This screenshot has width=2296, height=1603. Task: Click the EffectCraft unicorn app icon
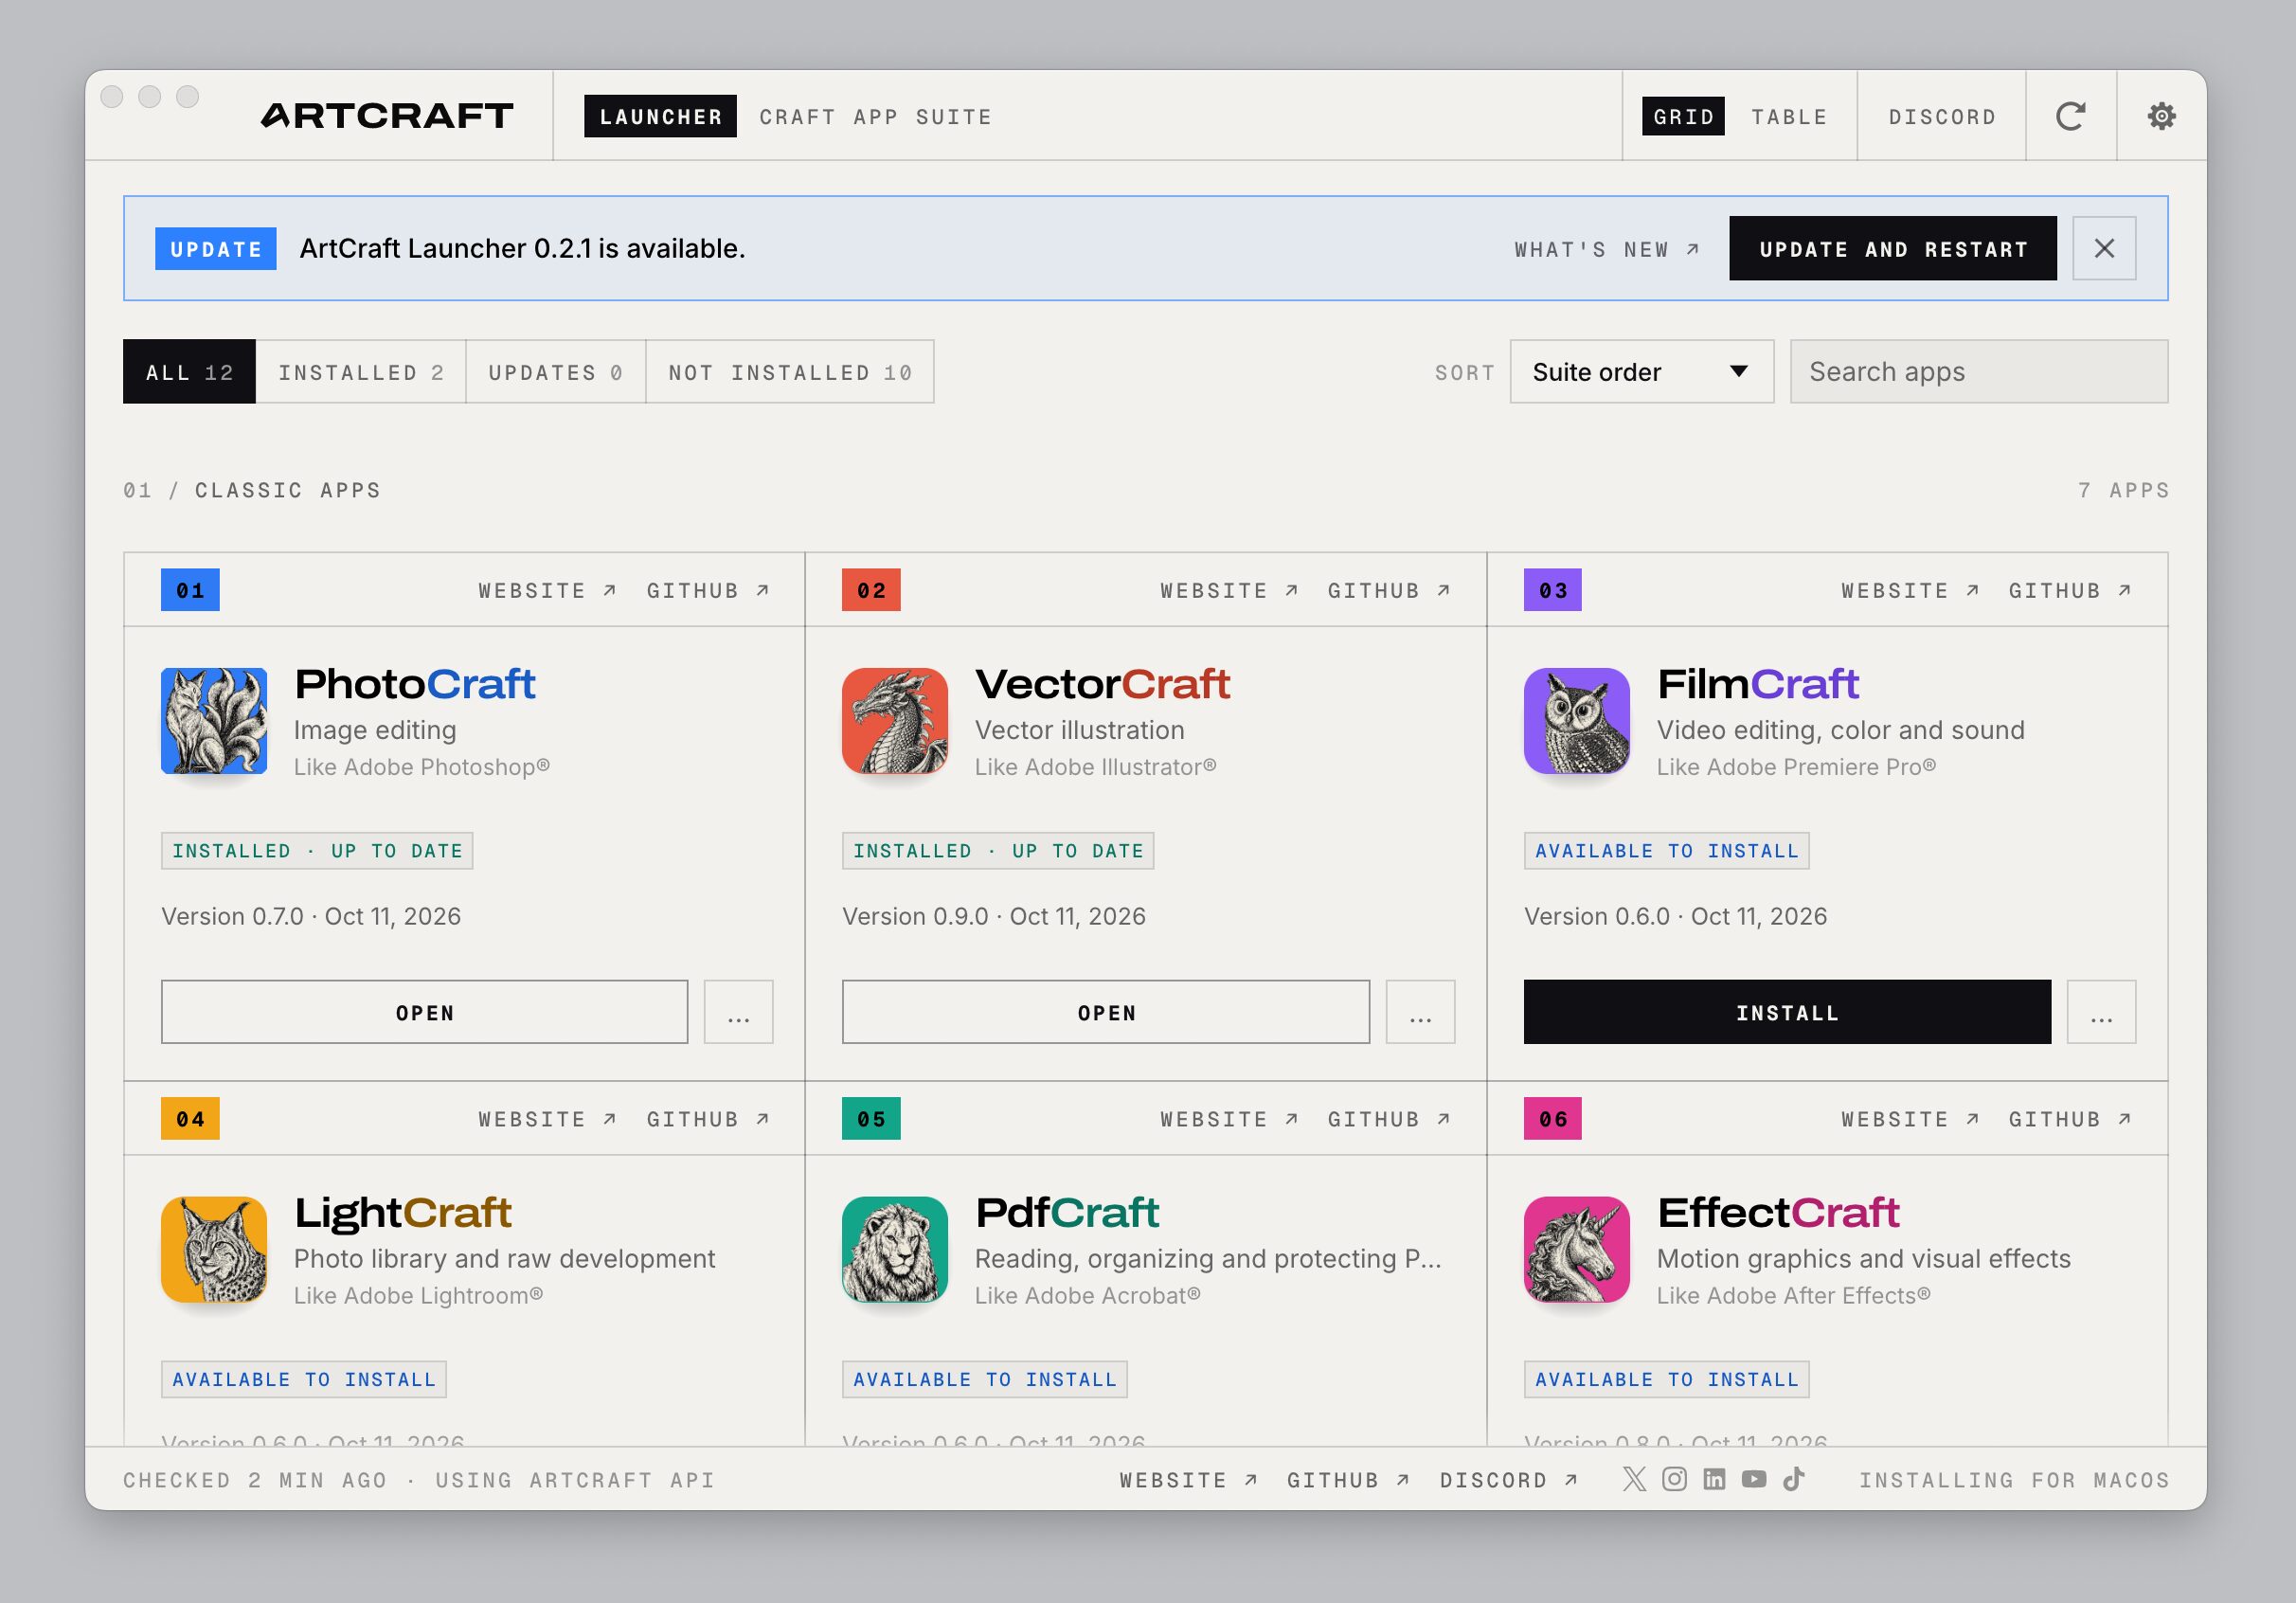(x=1577, y=1249)
